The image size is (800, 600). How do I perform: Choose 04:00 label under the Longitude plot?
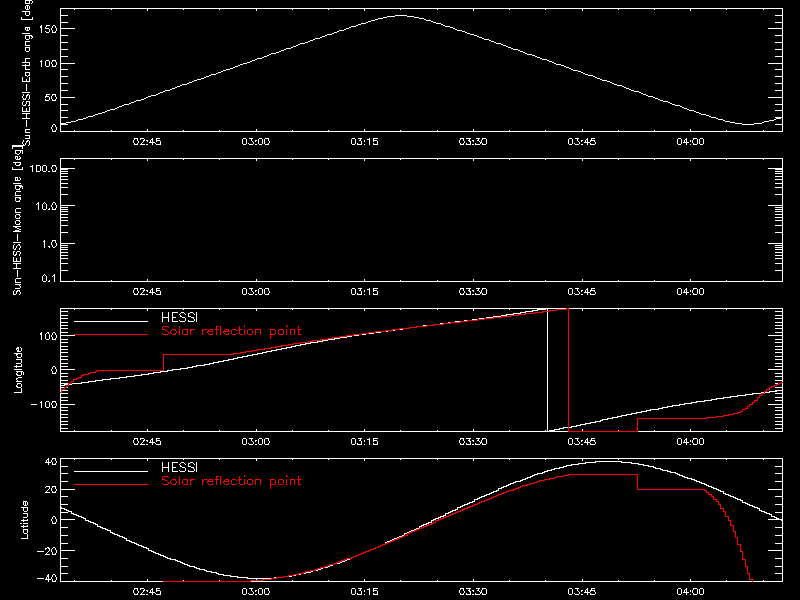[690, 442]
